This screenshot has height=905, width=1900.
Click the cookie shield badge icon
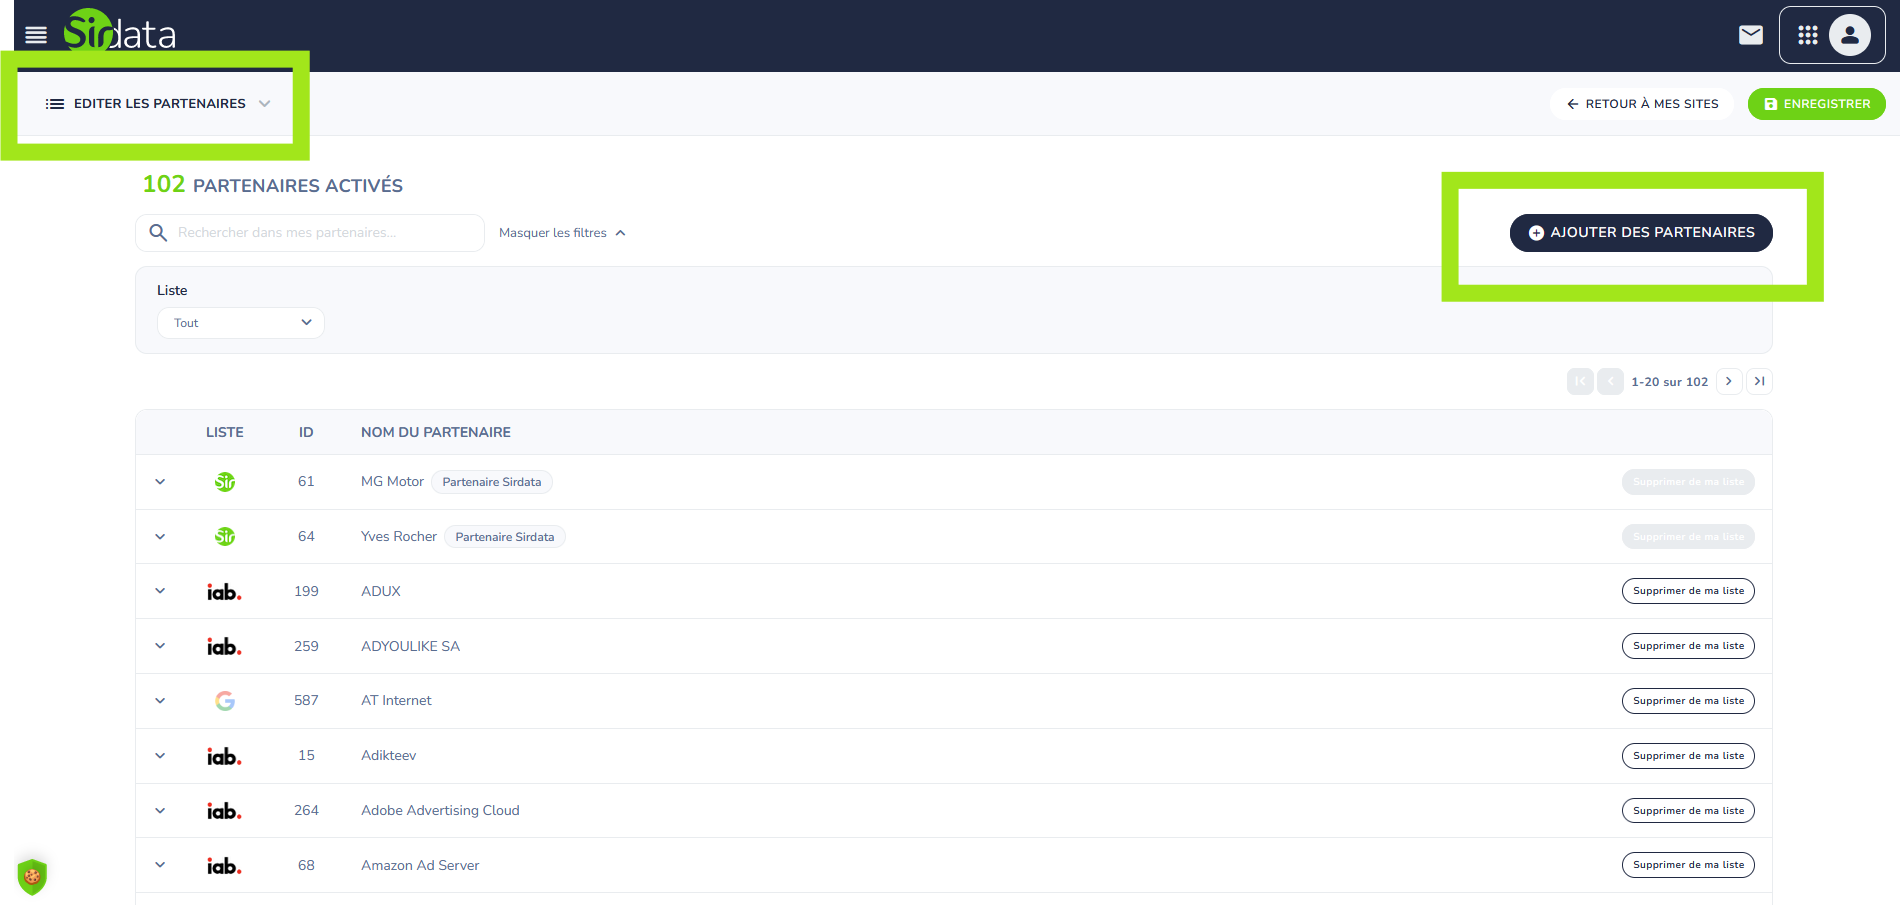click(32, 877)
